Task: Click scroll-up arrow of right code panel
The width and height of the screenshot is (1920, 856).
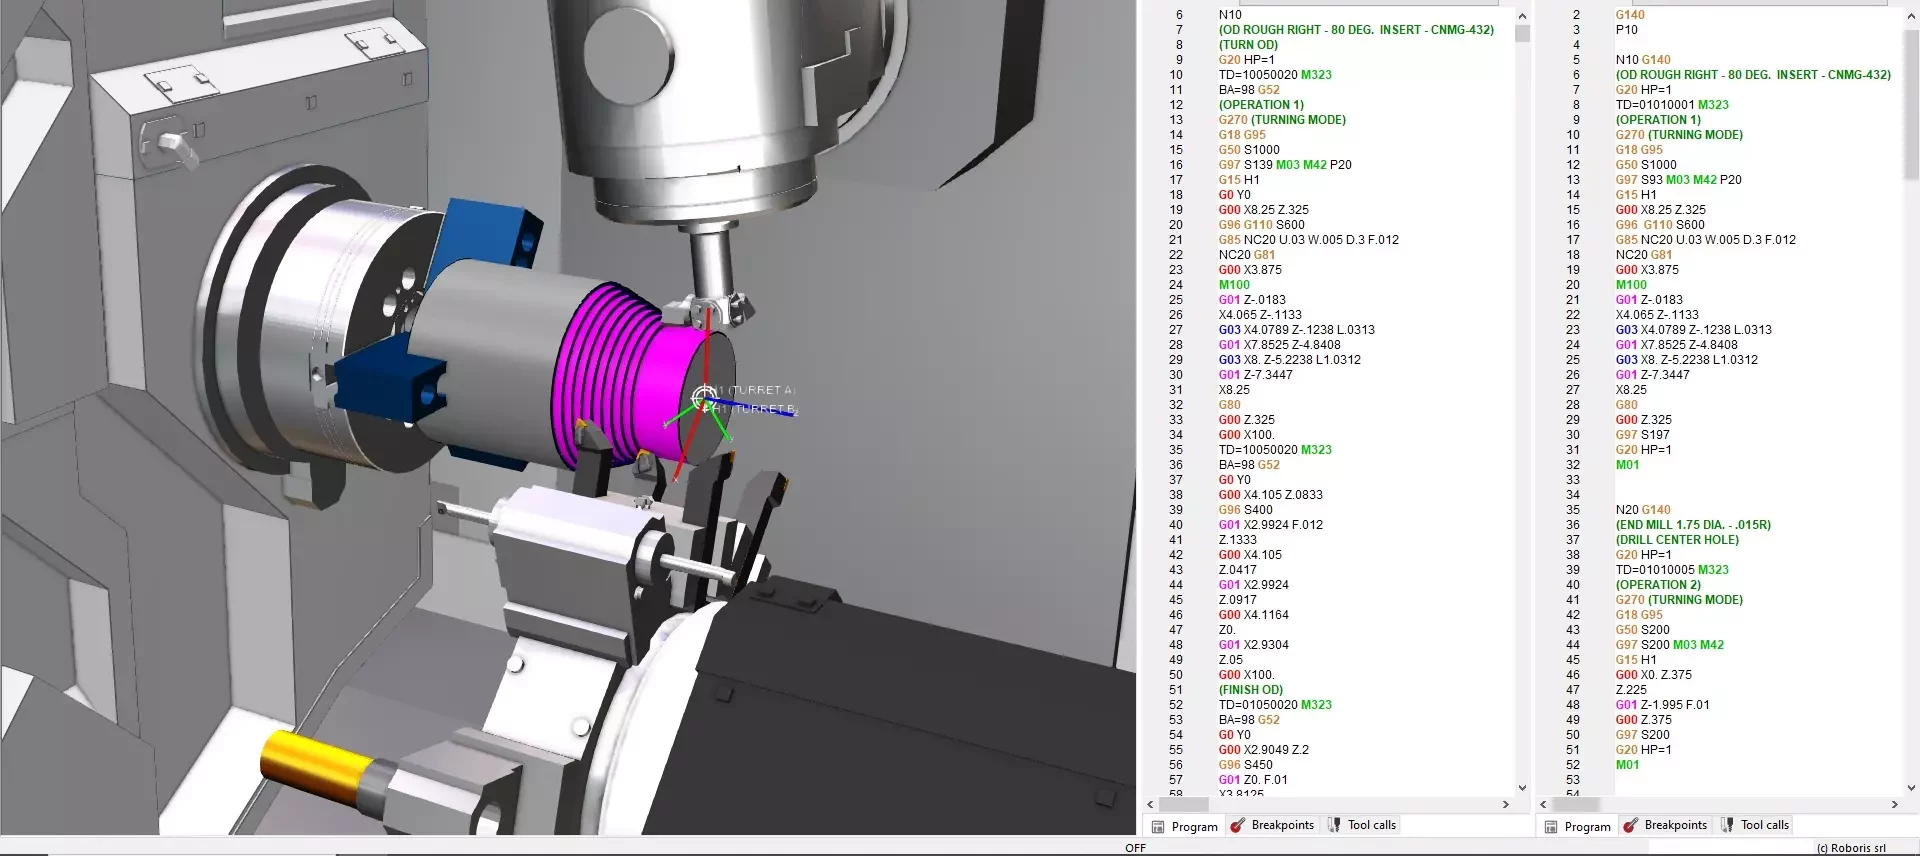Action: 1911,16
